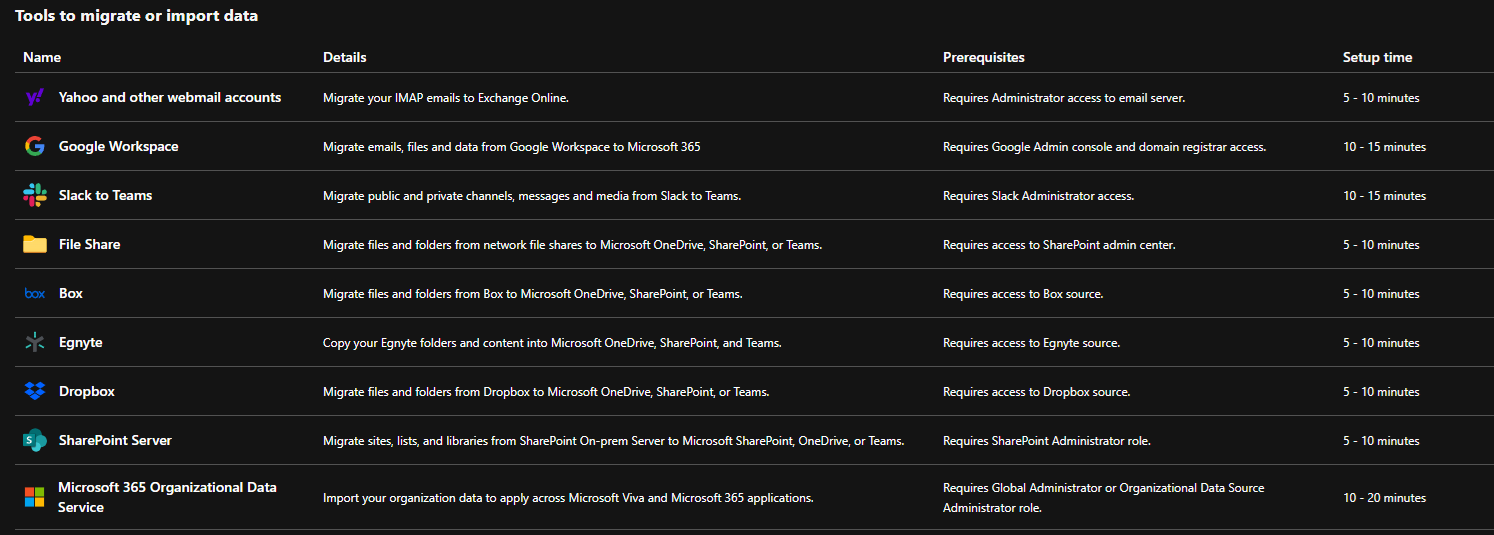Open Yahoo and other webmail accounts
Screen dimensions: 1494x535
(x=170, y=97)
